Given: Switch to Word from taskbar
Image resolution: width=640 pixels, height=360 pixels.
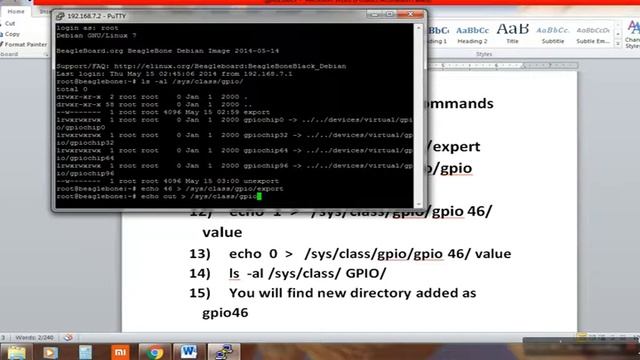Looking at the screenshot, I should (x=188, y=352).
